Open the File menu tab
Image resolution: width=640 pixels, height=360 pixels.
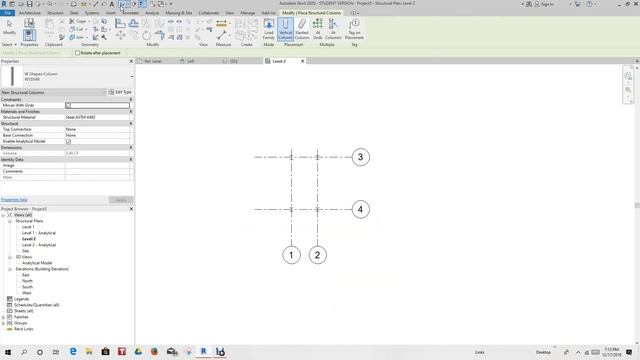[x=8, y=13]
